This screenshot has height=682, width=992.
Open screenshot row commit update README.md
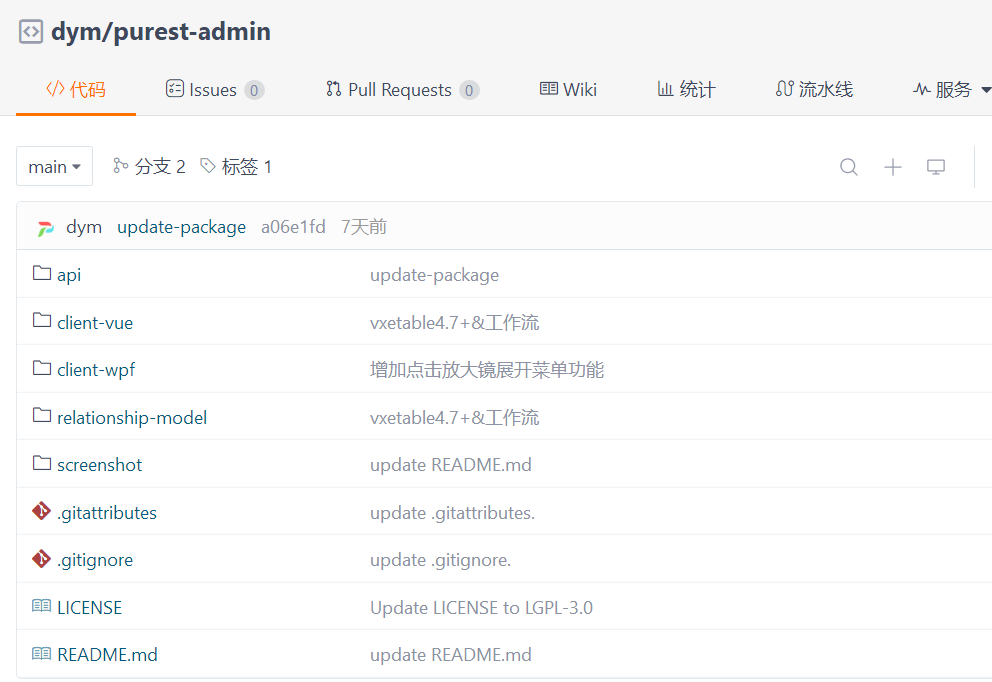[451, 465]
